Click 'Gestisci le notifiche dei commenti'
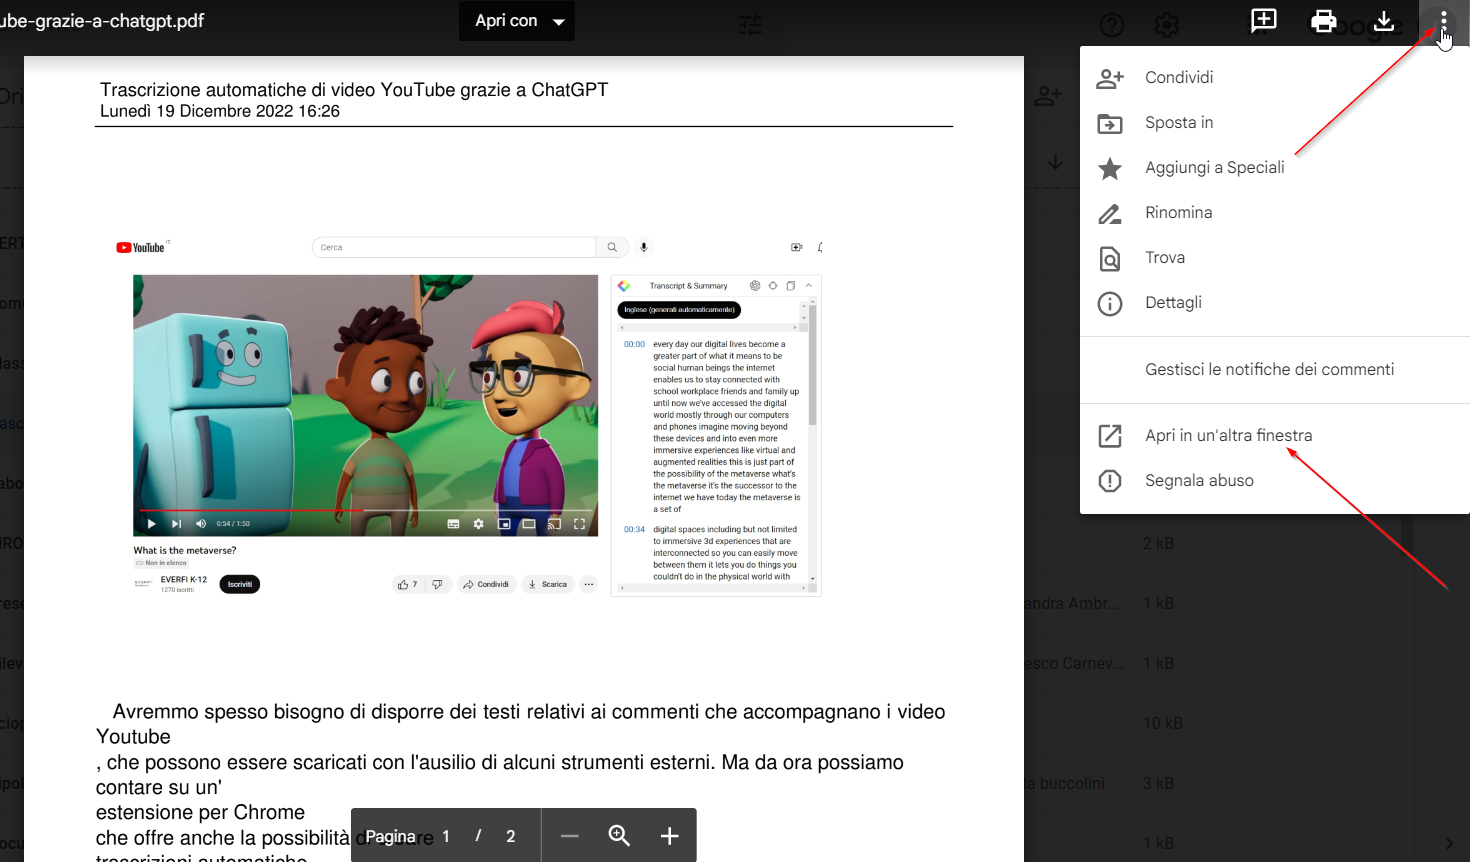The image size is (1470, 862). pos(1275,369)
